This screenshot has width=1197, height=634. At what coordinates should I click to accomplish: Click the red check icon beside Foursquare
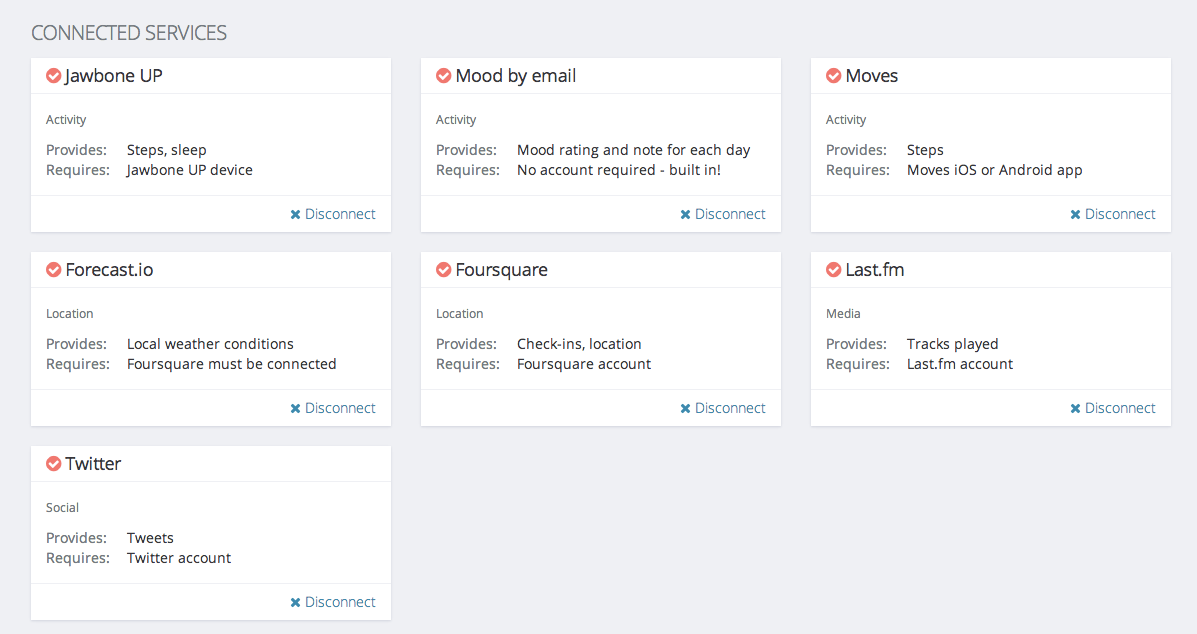tap(444, 269)
